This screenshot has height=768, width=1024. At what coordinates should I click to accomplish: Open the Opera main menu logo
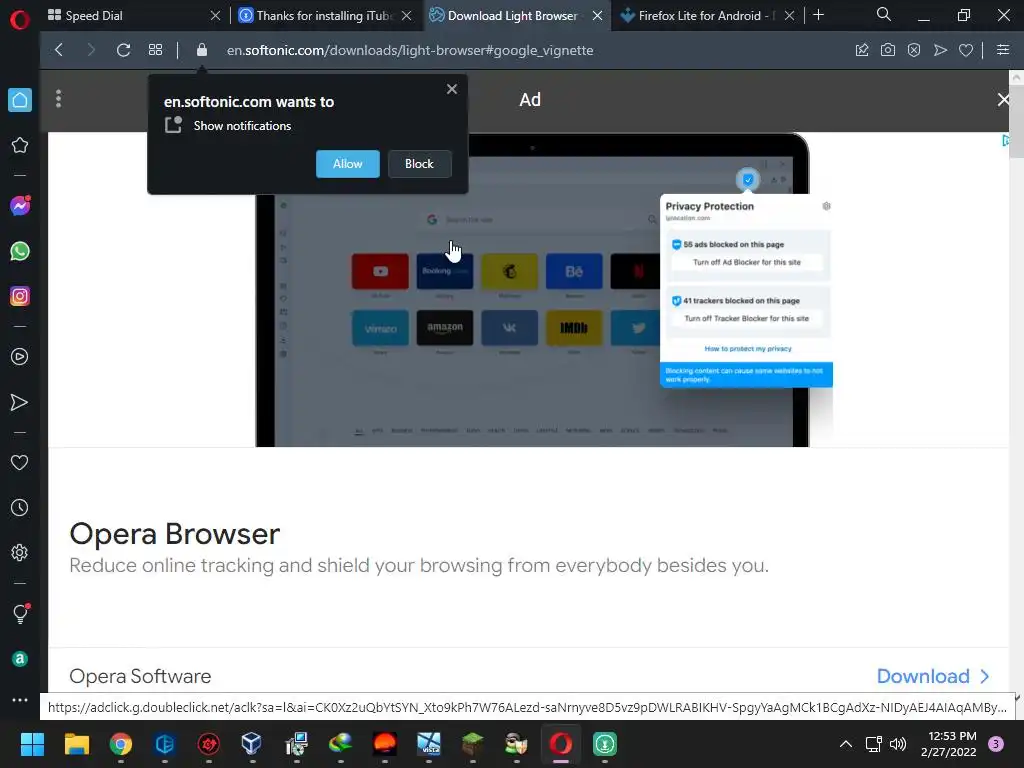point(20,20)
